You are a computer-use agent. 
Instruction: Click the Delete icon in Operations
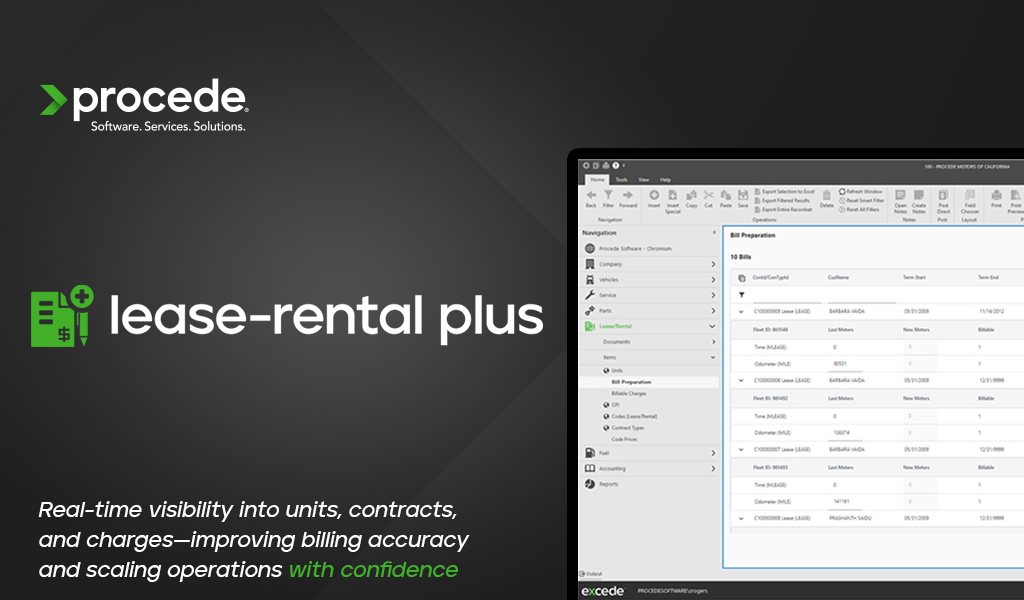826,198
